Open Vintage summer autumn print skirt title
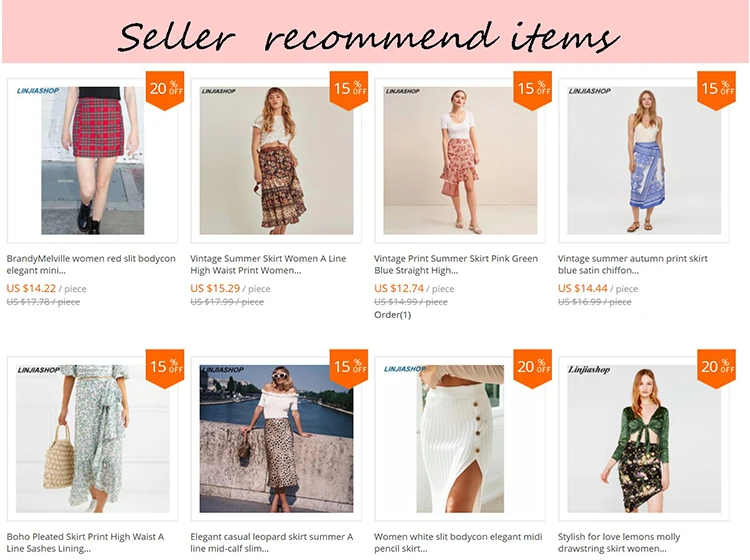Image resolution: width=750 pixels, height=560 pixels. pyautogui.click(x=632, y=264)
